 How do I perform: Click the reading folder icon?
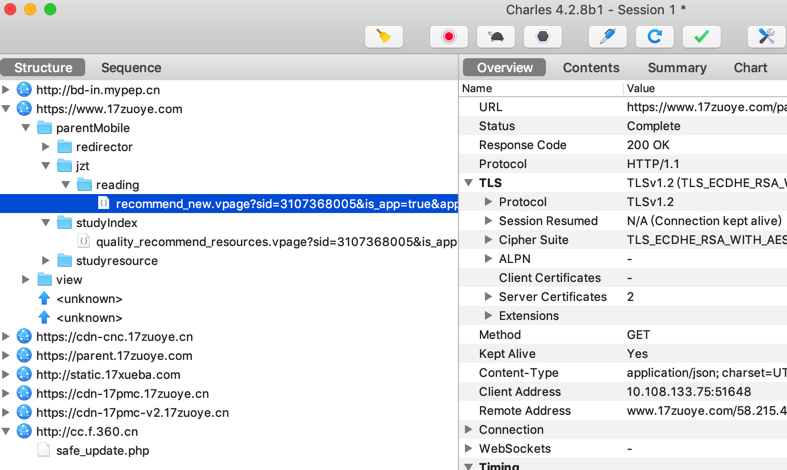pyautogui.click(x=84, y=185)
